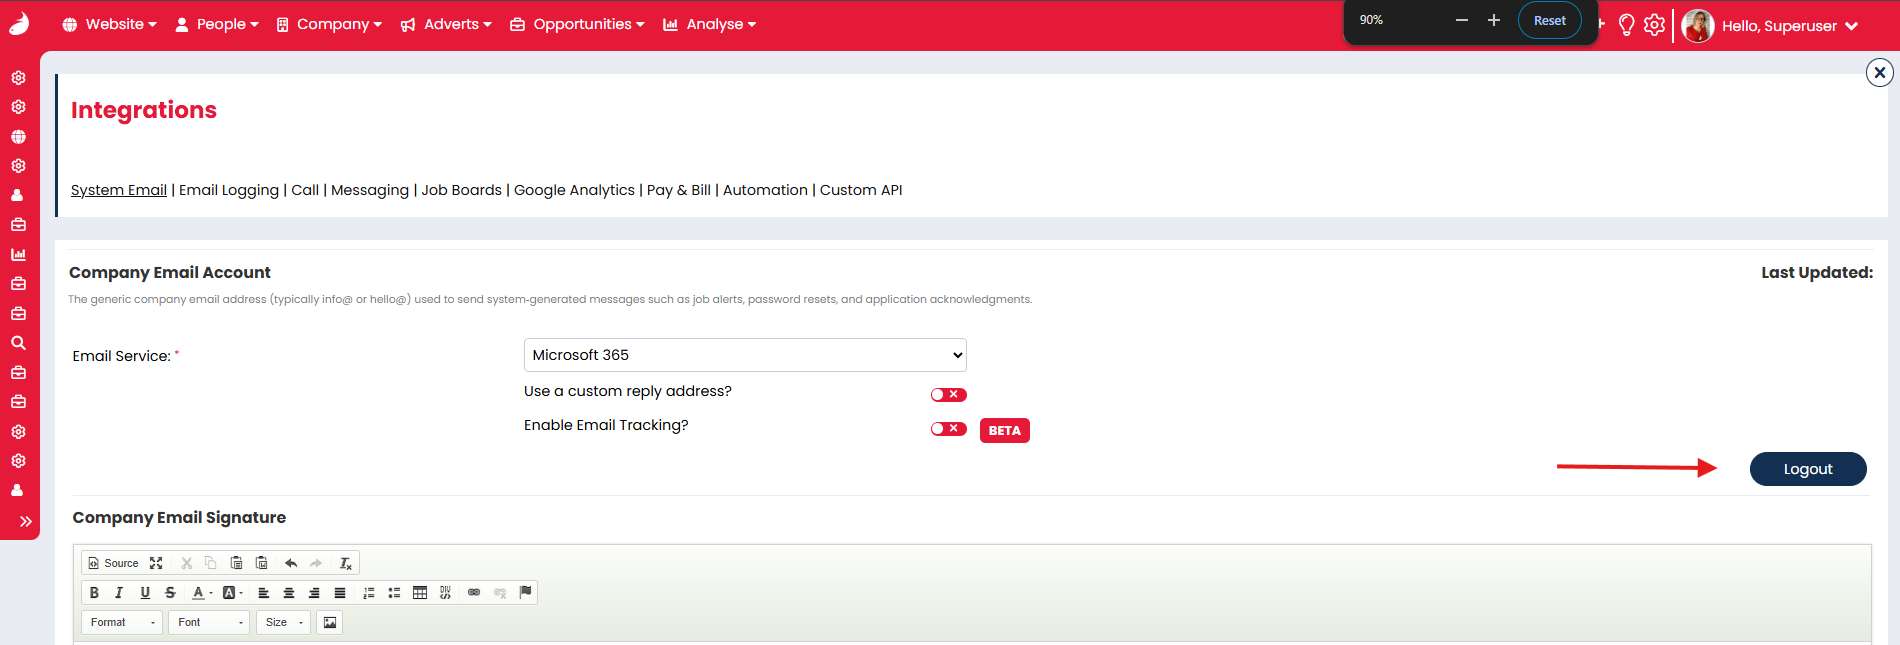Screen dimensions: 1900x645
Task: Switch to the Automation tab
Action: pyautogui.click(x=765, y=190)
